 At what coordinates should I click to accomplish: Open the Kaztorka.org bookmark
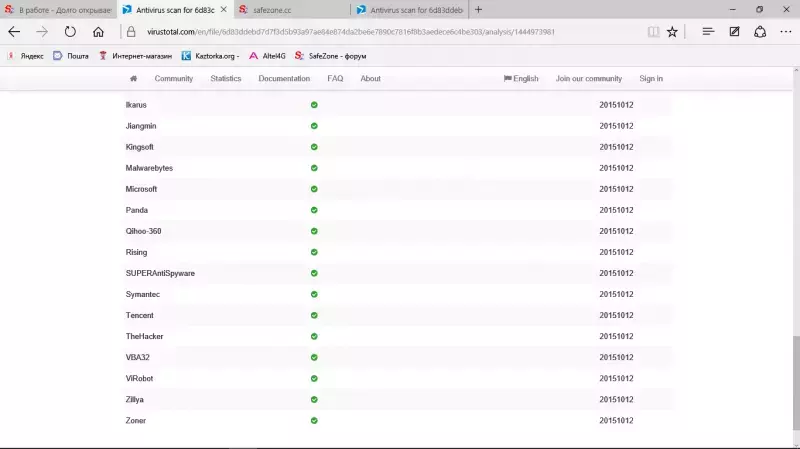[210, 56]
